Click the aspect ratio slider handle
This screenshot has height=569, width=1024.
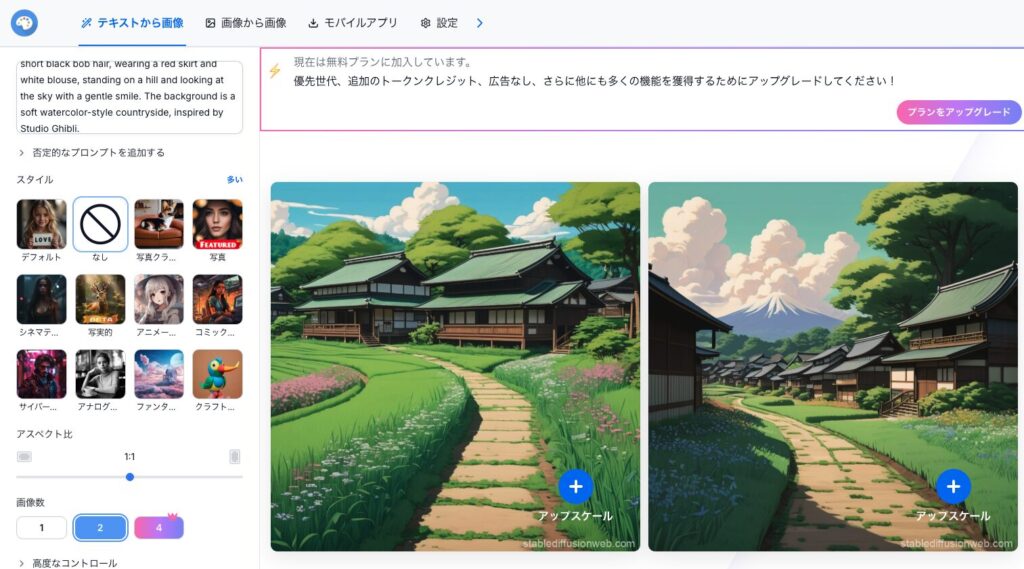130,477
